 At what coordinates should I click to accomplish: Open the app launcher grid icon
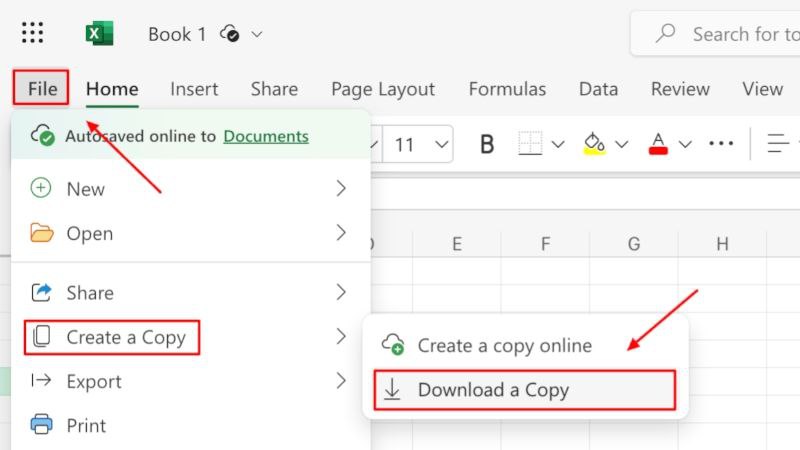click(32, 33)
